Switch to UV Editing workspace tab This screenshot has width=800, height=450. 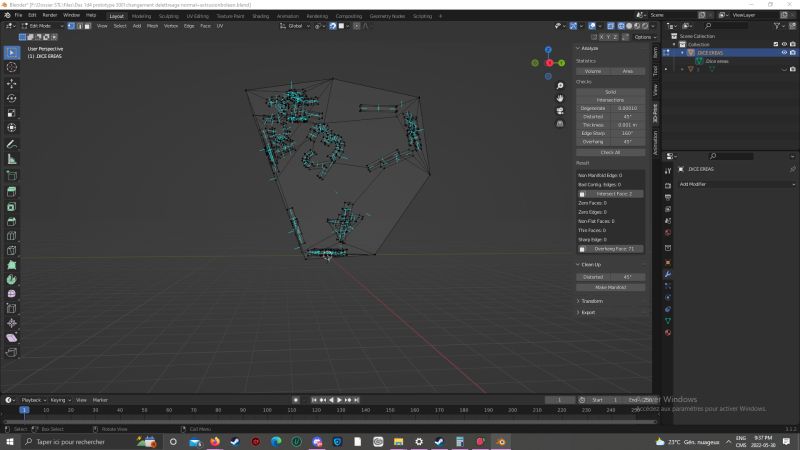(x=197, y=16)
